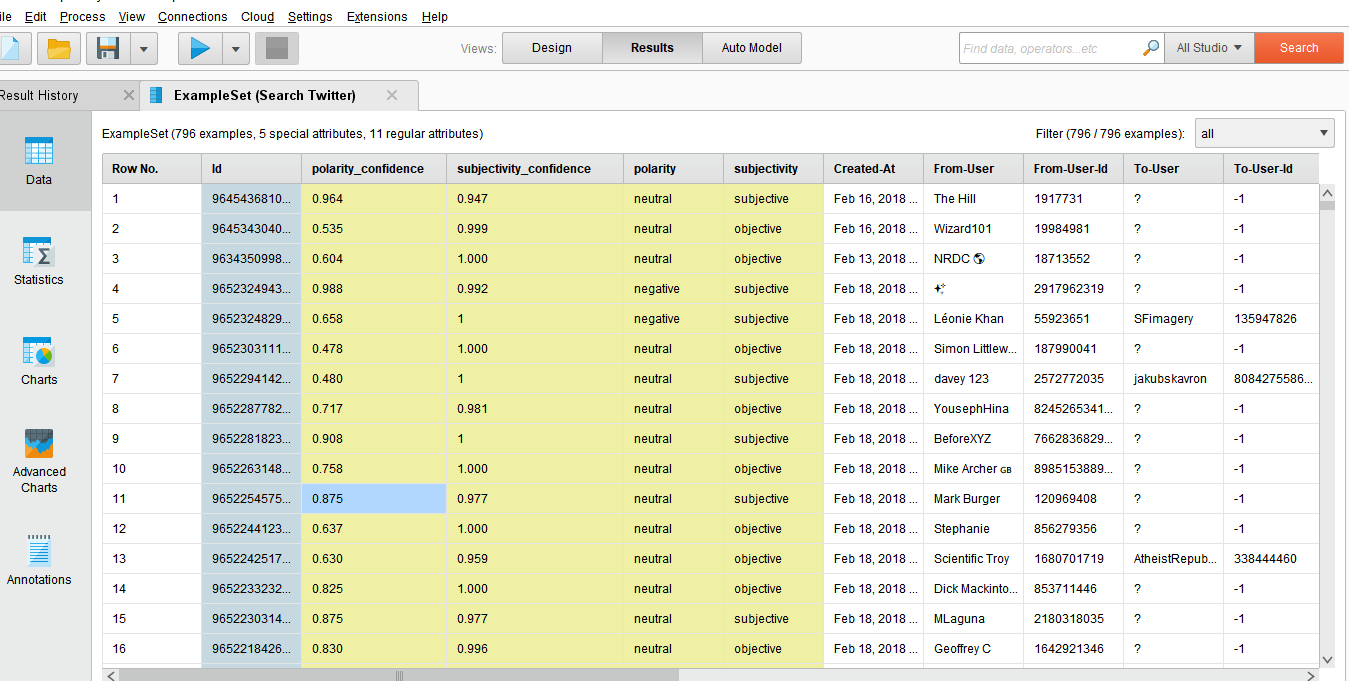Sort by the From-User column header
This screenshot has height=681, width=1349.
pos(974,169)
